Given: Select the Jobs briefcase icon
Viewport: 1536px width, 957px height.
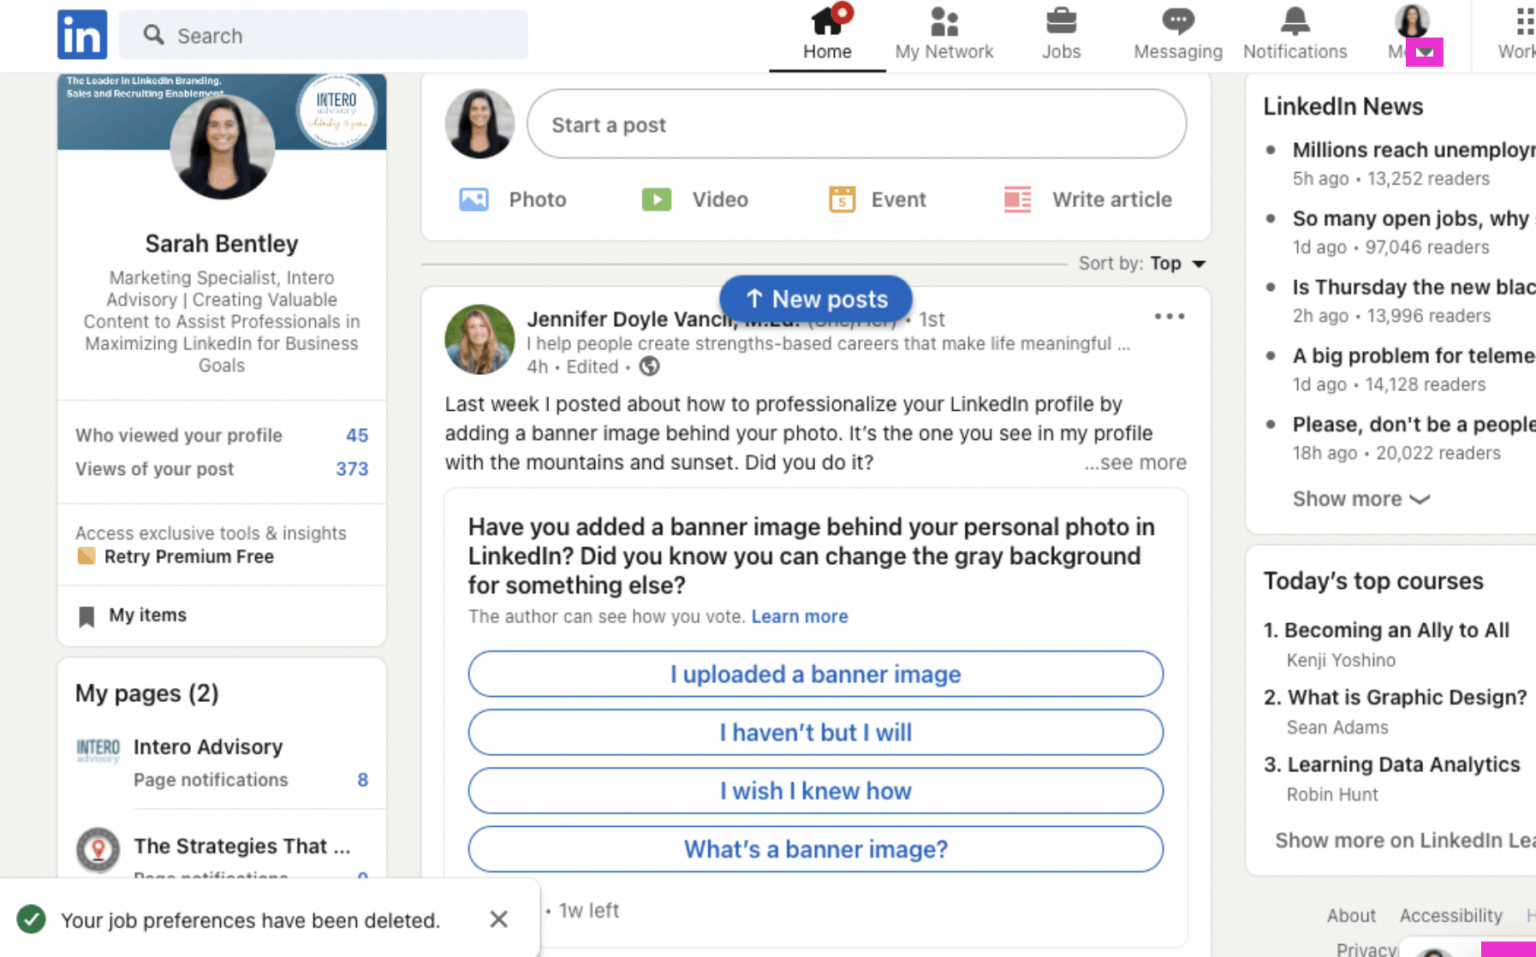Looking at the screenshot, I should [1061, 22].
